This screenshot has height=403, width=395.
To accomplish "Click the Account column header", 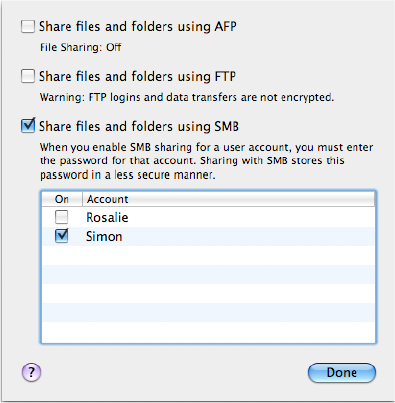I will pos(228,199).
